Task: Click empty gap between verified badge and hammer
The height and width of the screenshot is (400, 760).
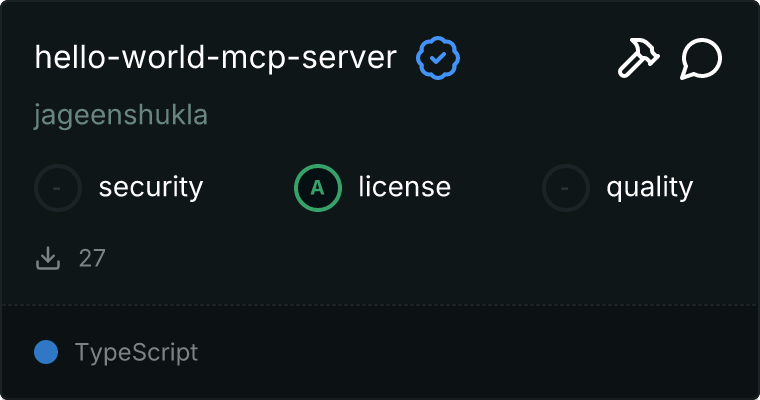Action: tap(535, 60)
